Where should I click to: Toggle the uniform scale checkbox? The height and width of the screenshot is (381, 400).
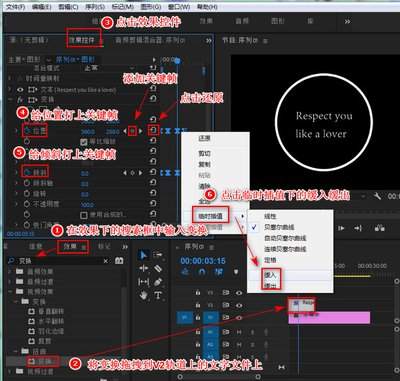click(x=84, y=142)
